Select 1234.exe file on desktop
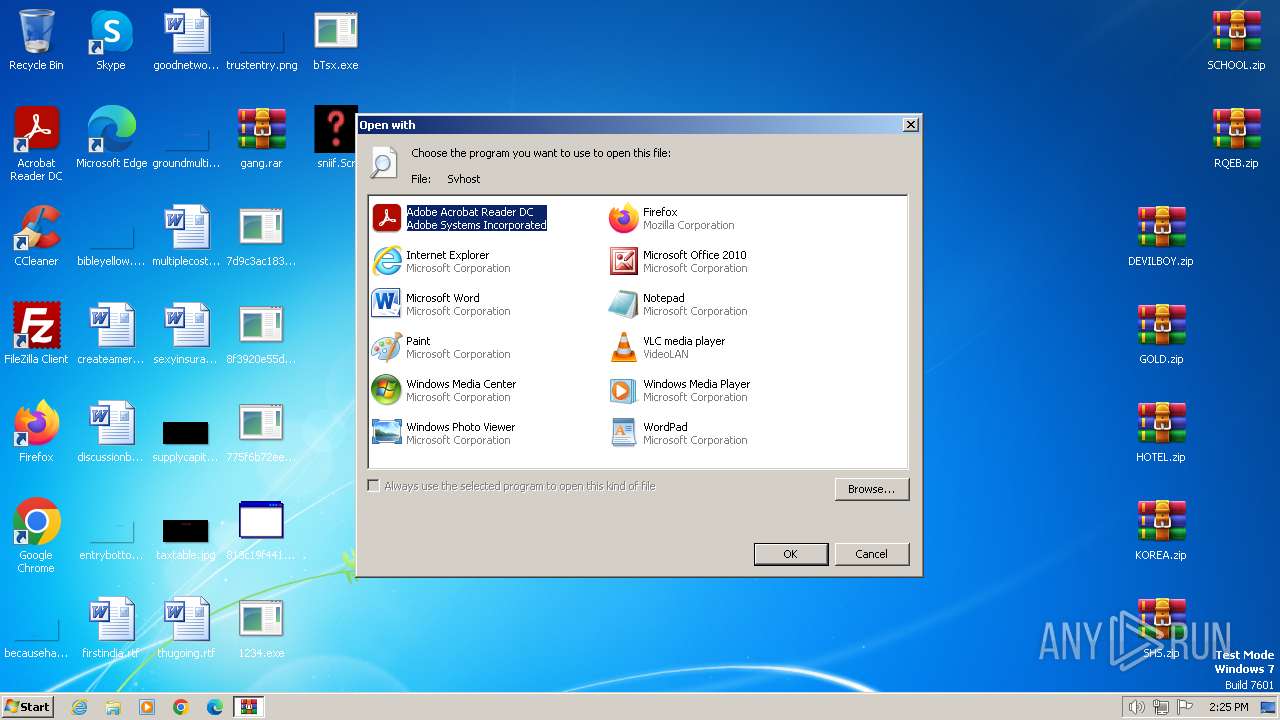The width and height of the screenshot is (1280, 720). click(261, 629)
